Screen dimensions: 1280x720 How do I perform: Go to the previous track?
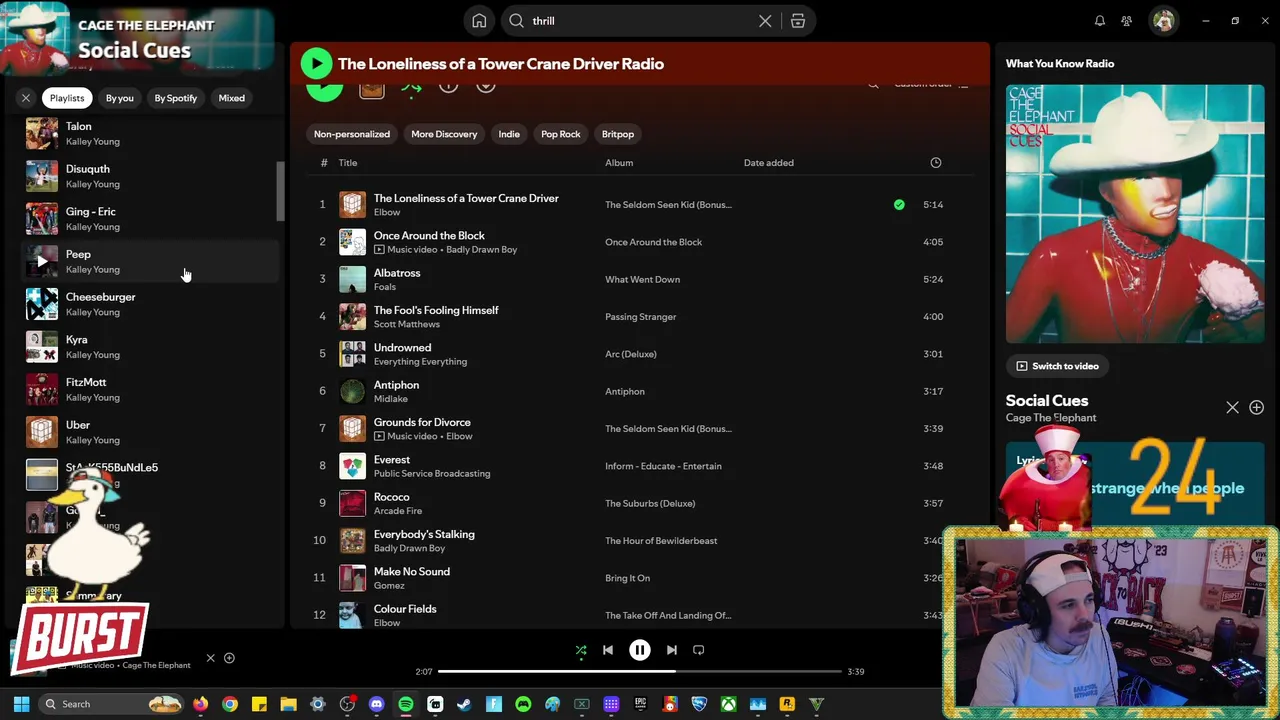[608, 650]
